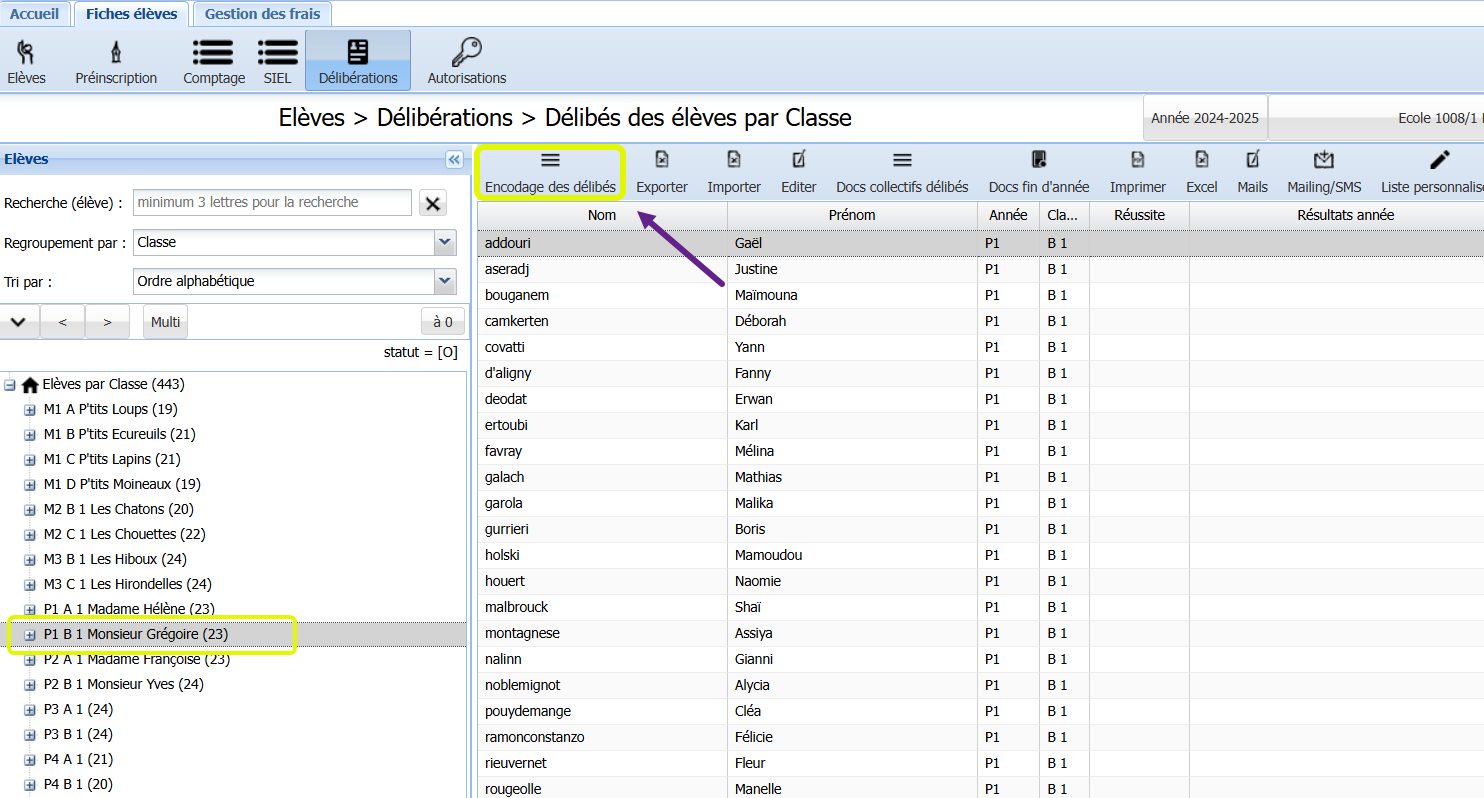Image resolution: width=1484 pixels, height=798 pixels.
Task: Expand the M2 B 1 Les Chatons node
Action: [x=29, y=510]
